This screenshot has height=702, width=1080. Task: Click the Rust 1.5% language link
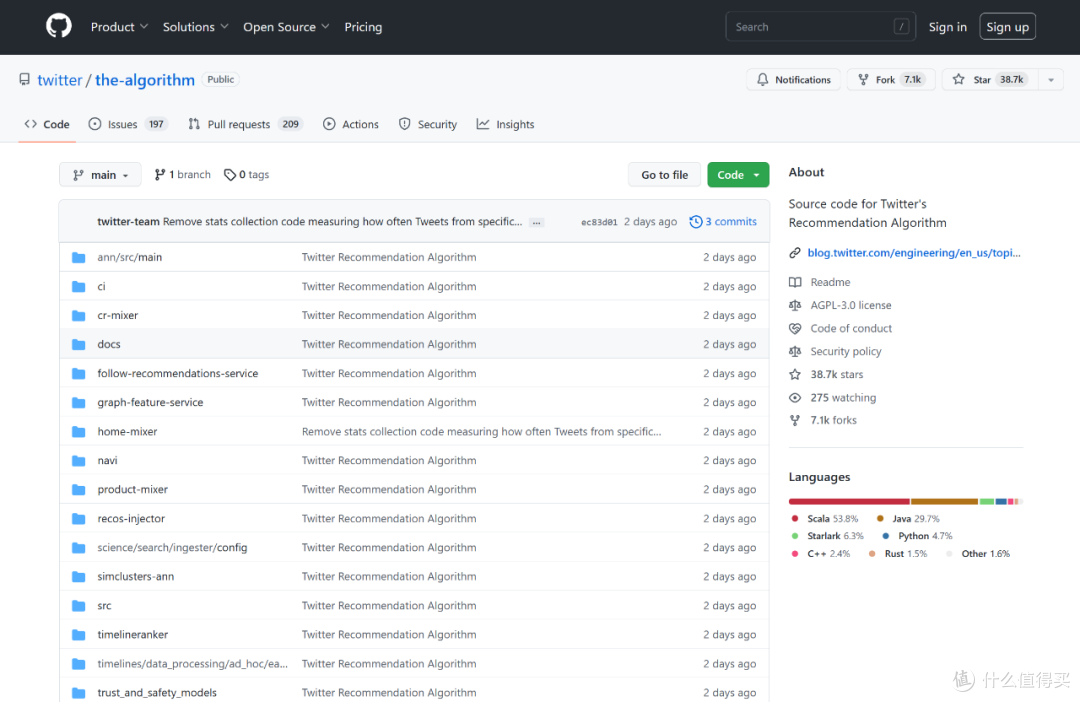pyautogui.click(x=897, y=554)
